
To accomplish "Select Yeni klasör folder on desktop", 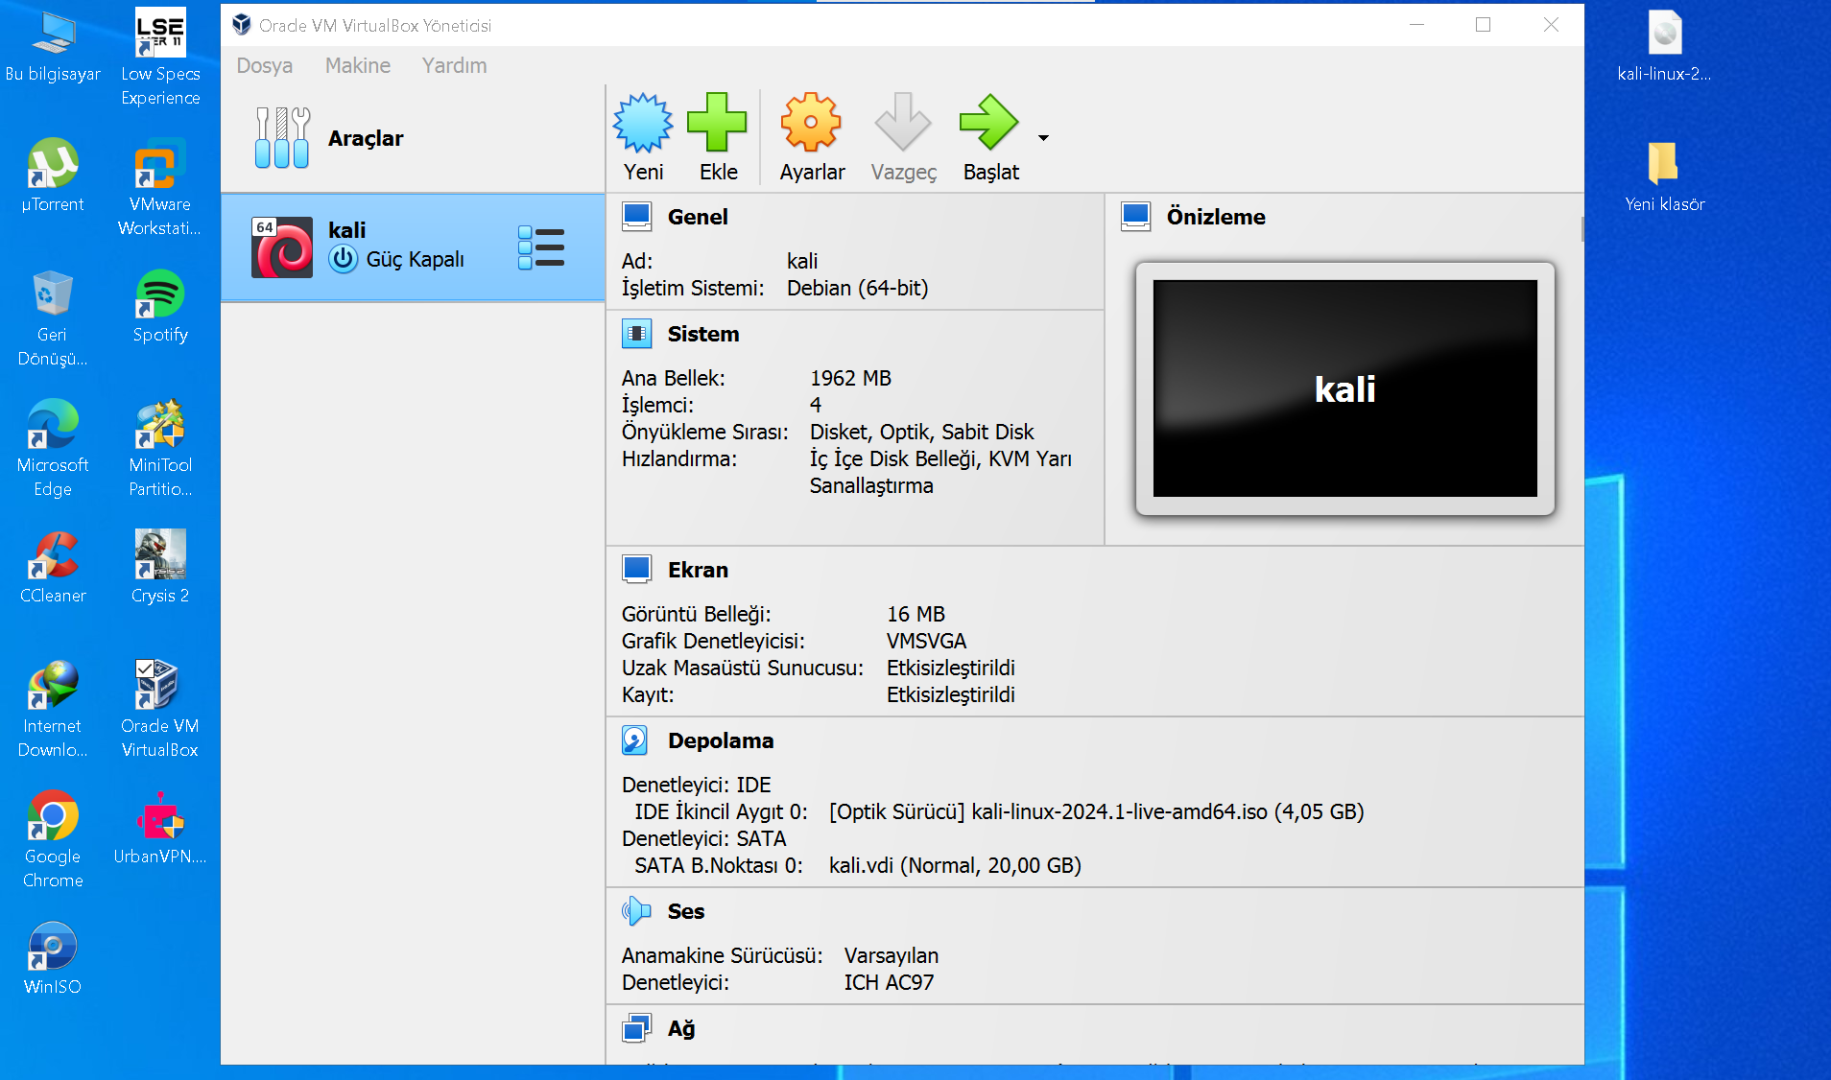I will click(x=1664, y=177).
